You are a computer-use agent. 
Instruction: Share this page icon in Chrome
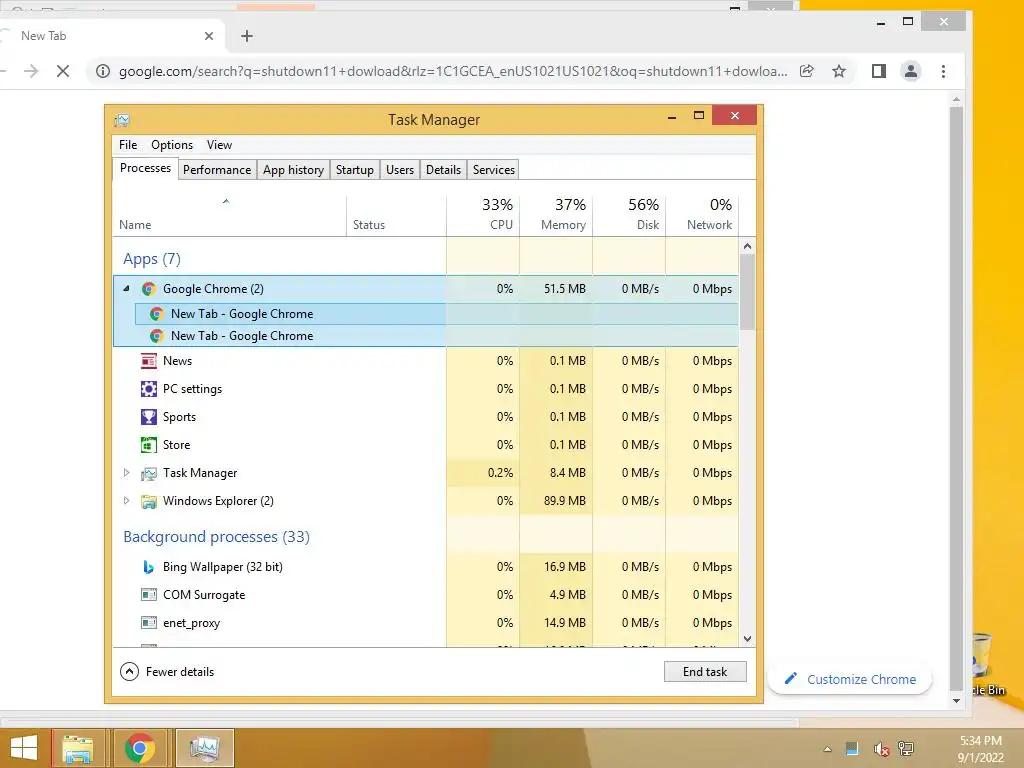[807, 71]
